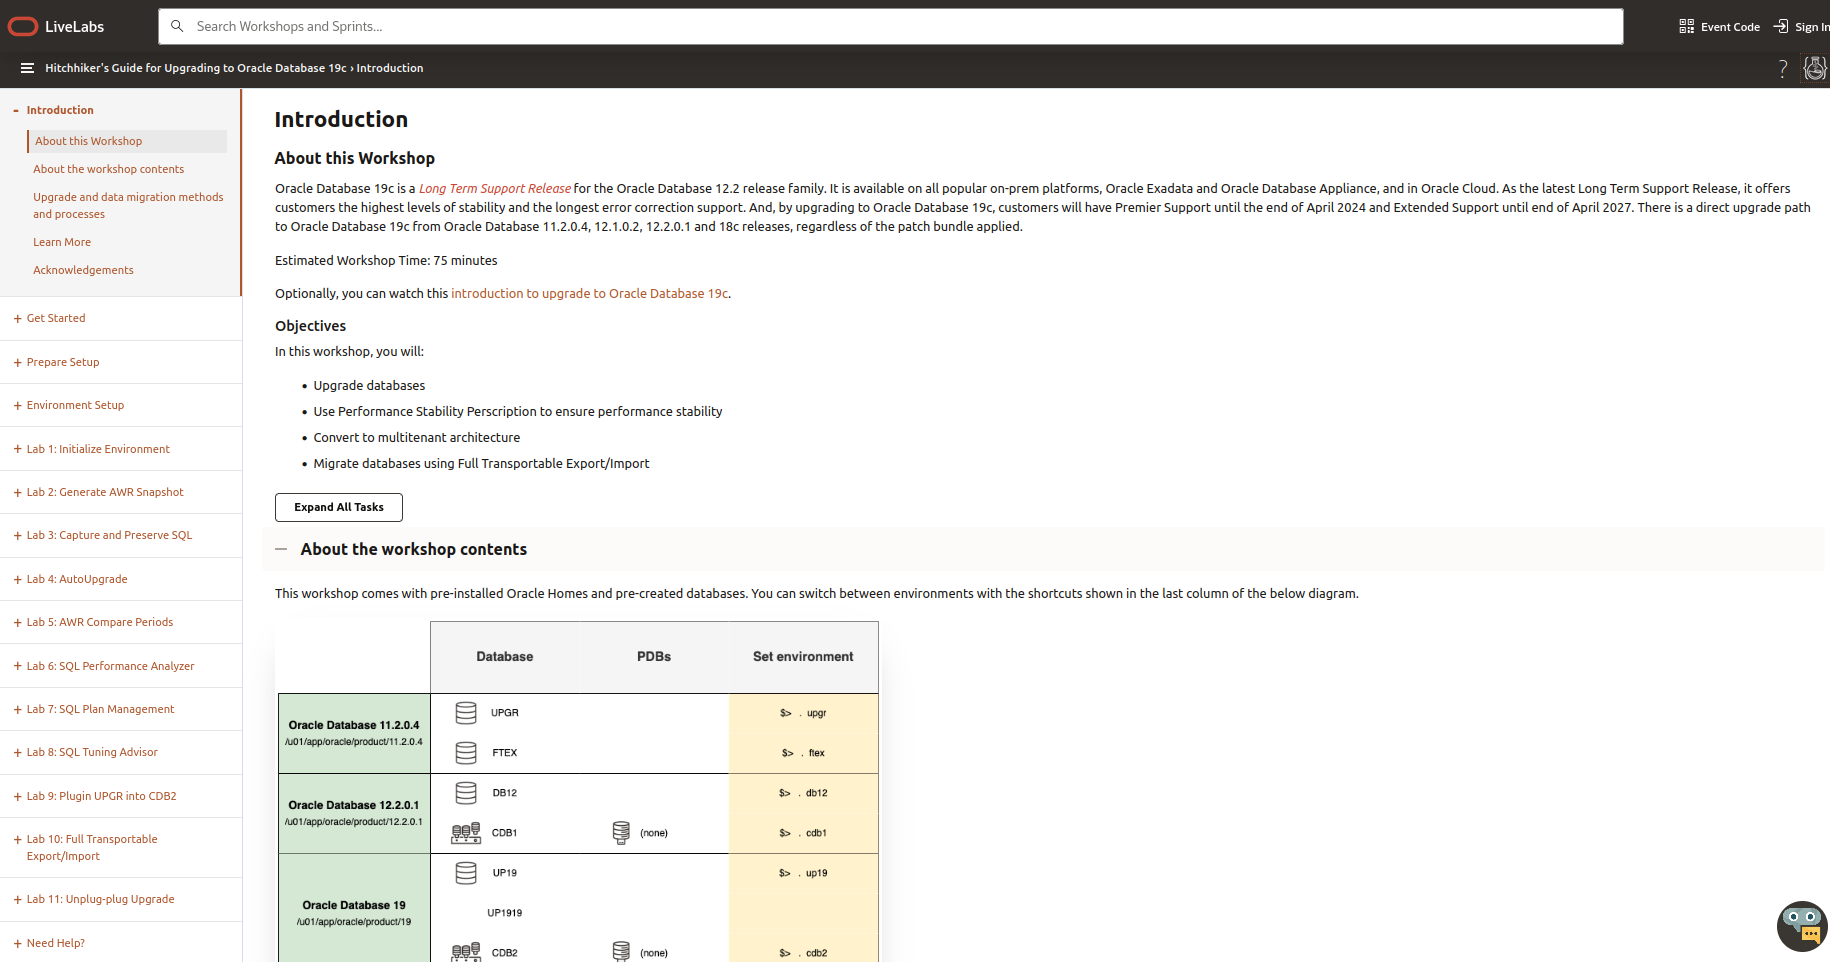Click the Event Code label
The height and width of the screenshot is (962, 1830).
click(x=1730, y=27)
